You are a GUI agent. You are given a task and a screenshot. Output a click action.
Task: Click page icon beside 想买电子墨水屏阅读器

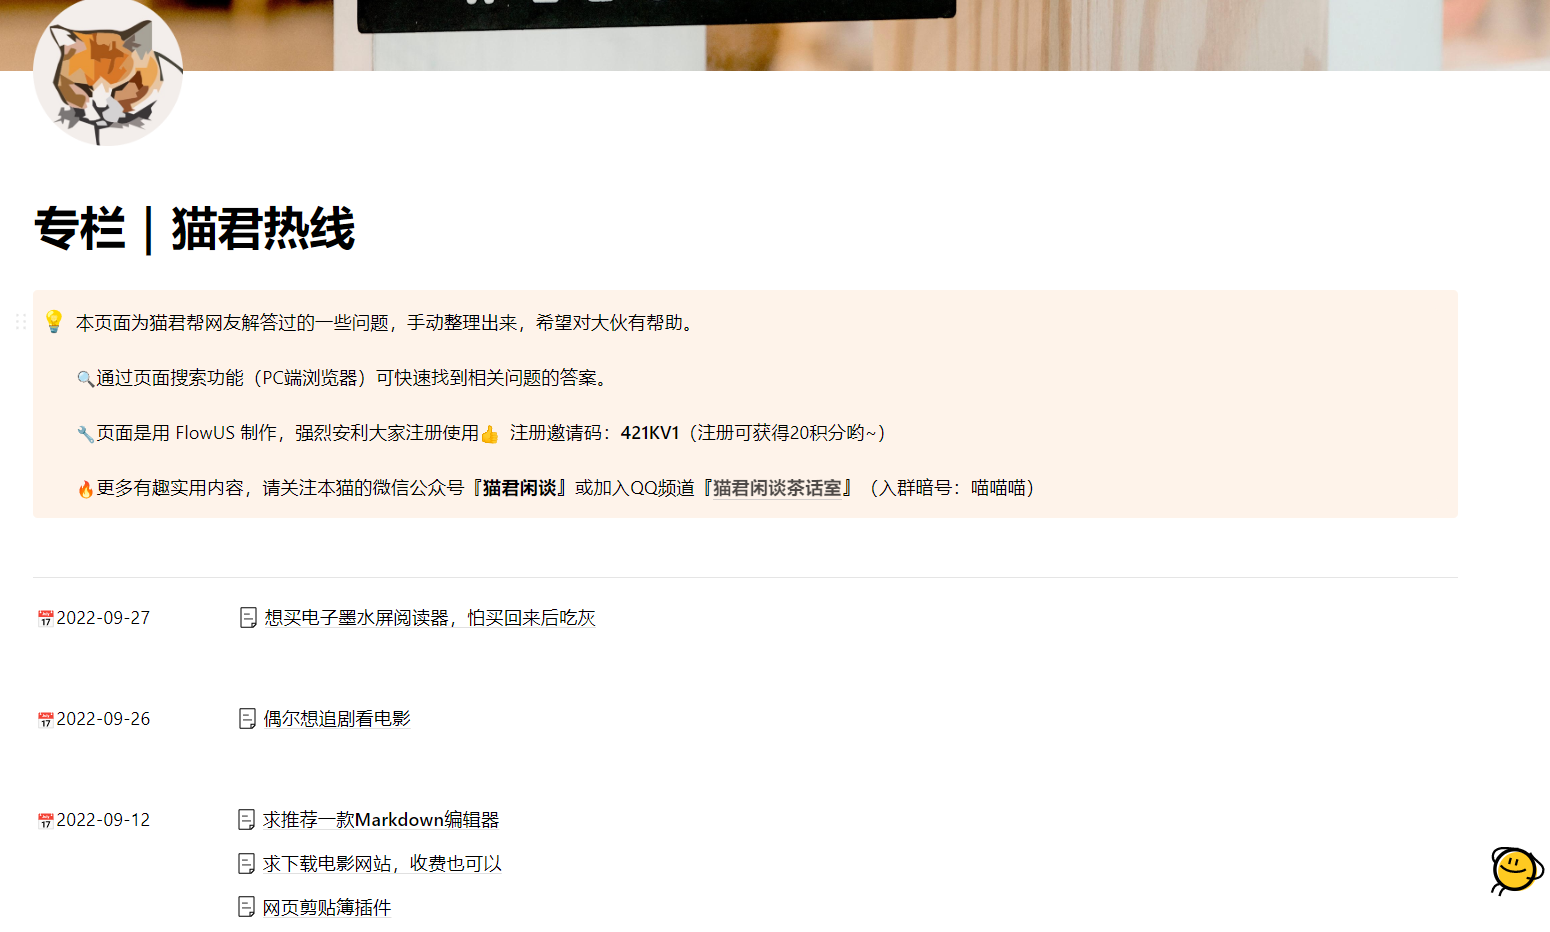click(x=248, y=618)
